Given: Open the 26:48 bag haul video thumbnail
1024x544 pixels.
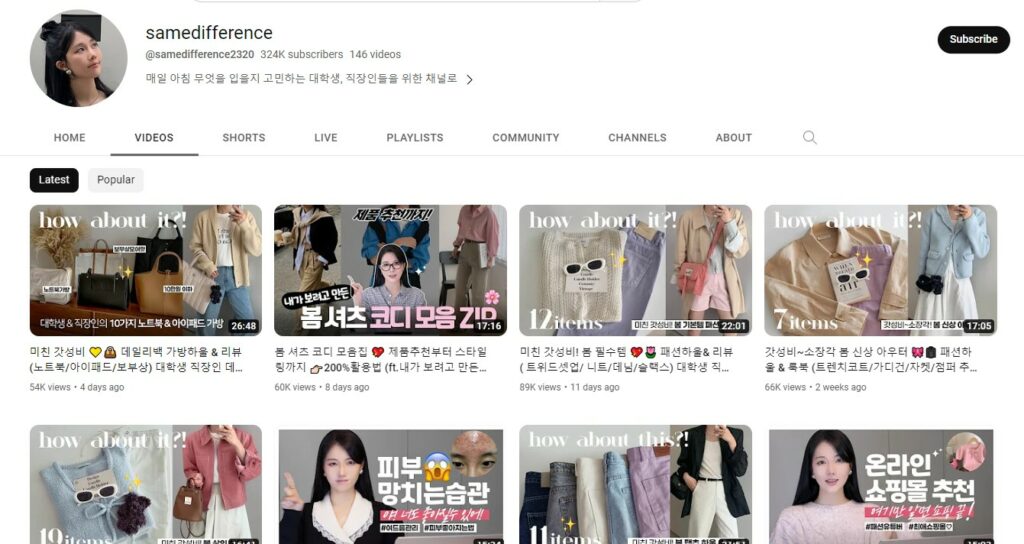Looking at the screenshot, I should click(146, 270).
